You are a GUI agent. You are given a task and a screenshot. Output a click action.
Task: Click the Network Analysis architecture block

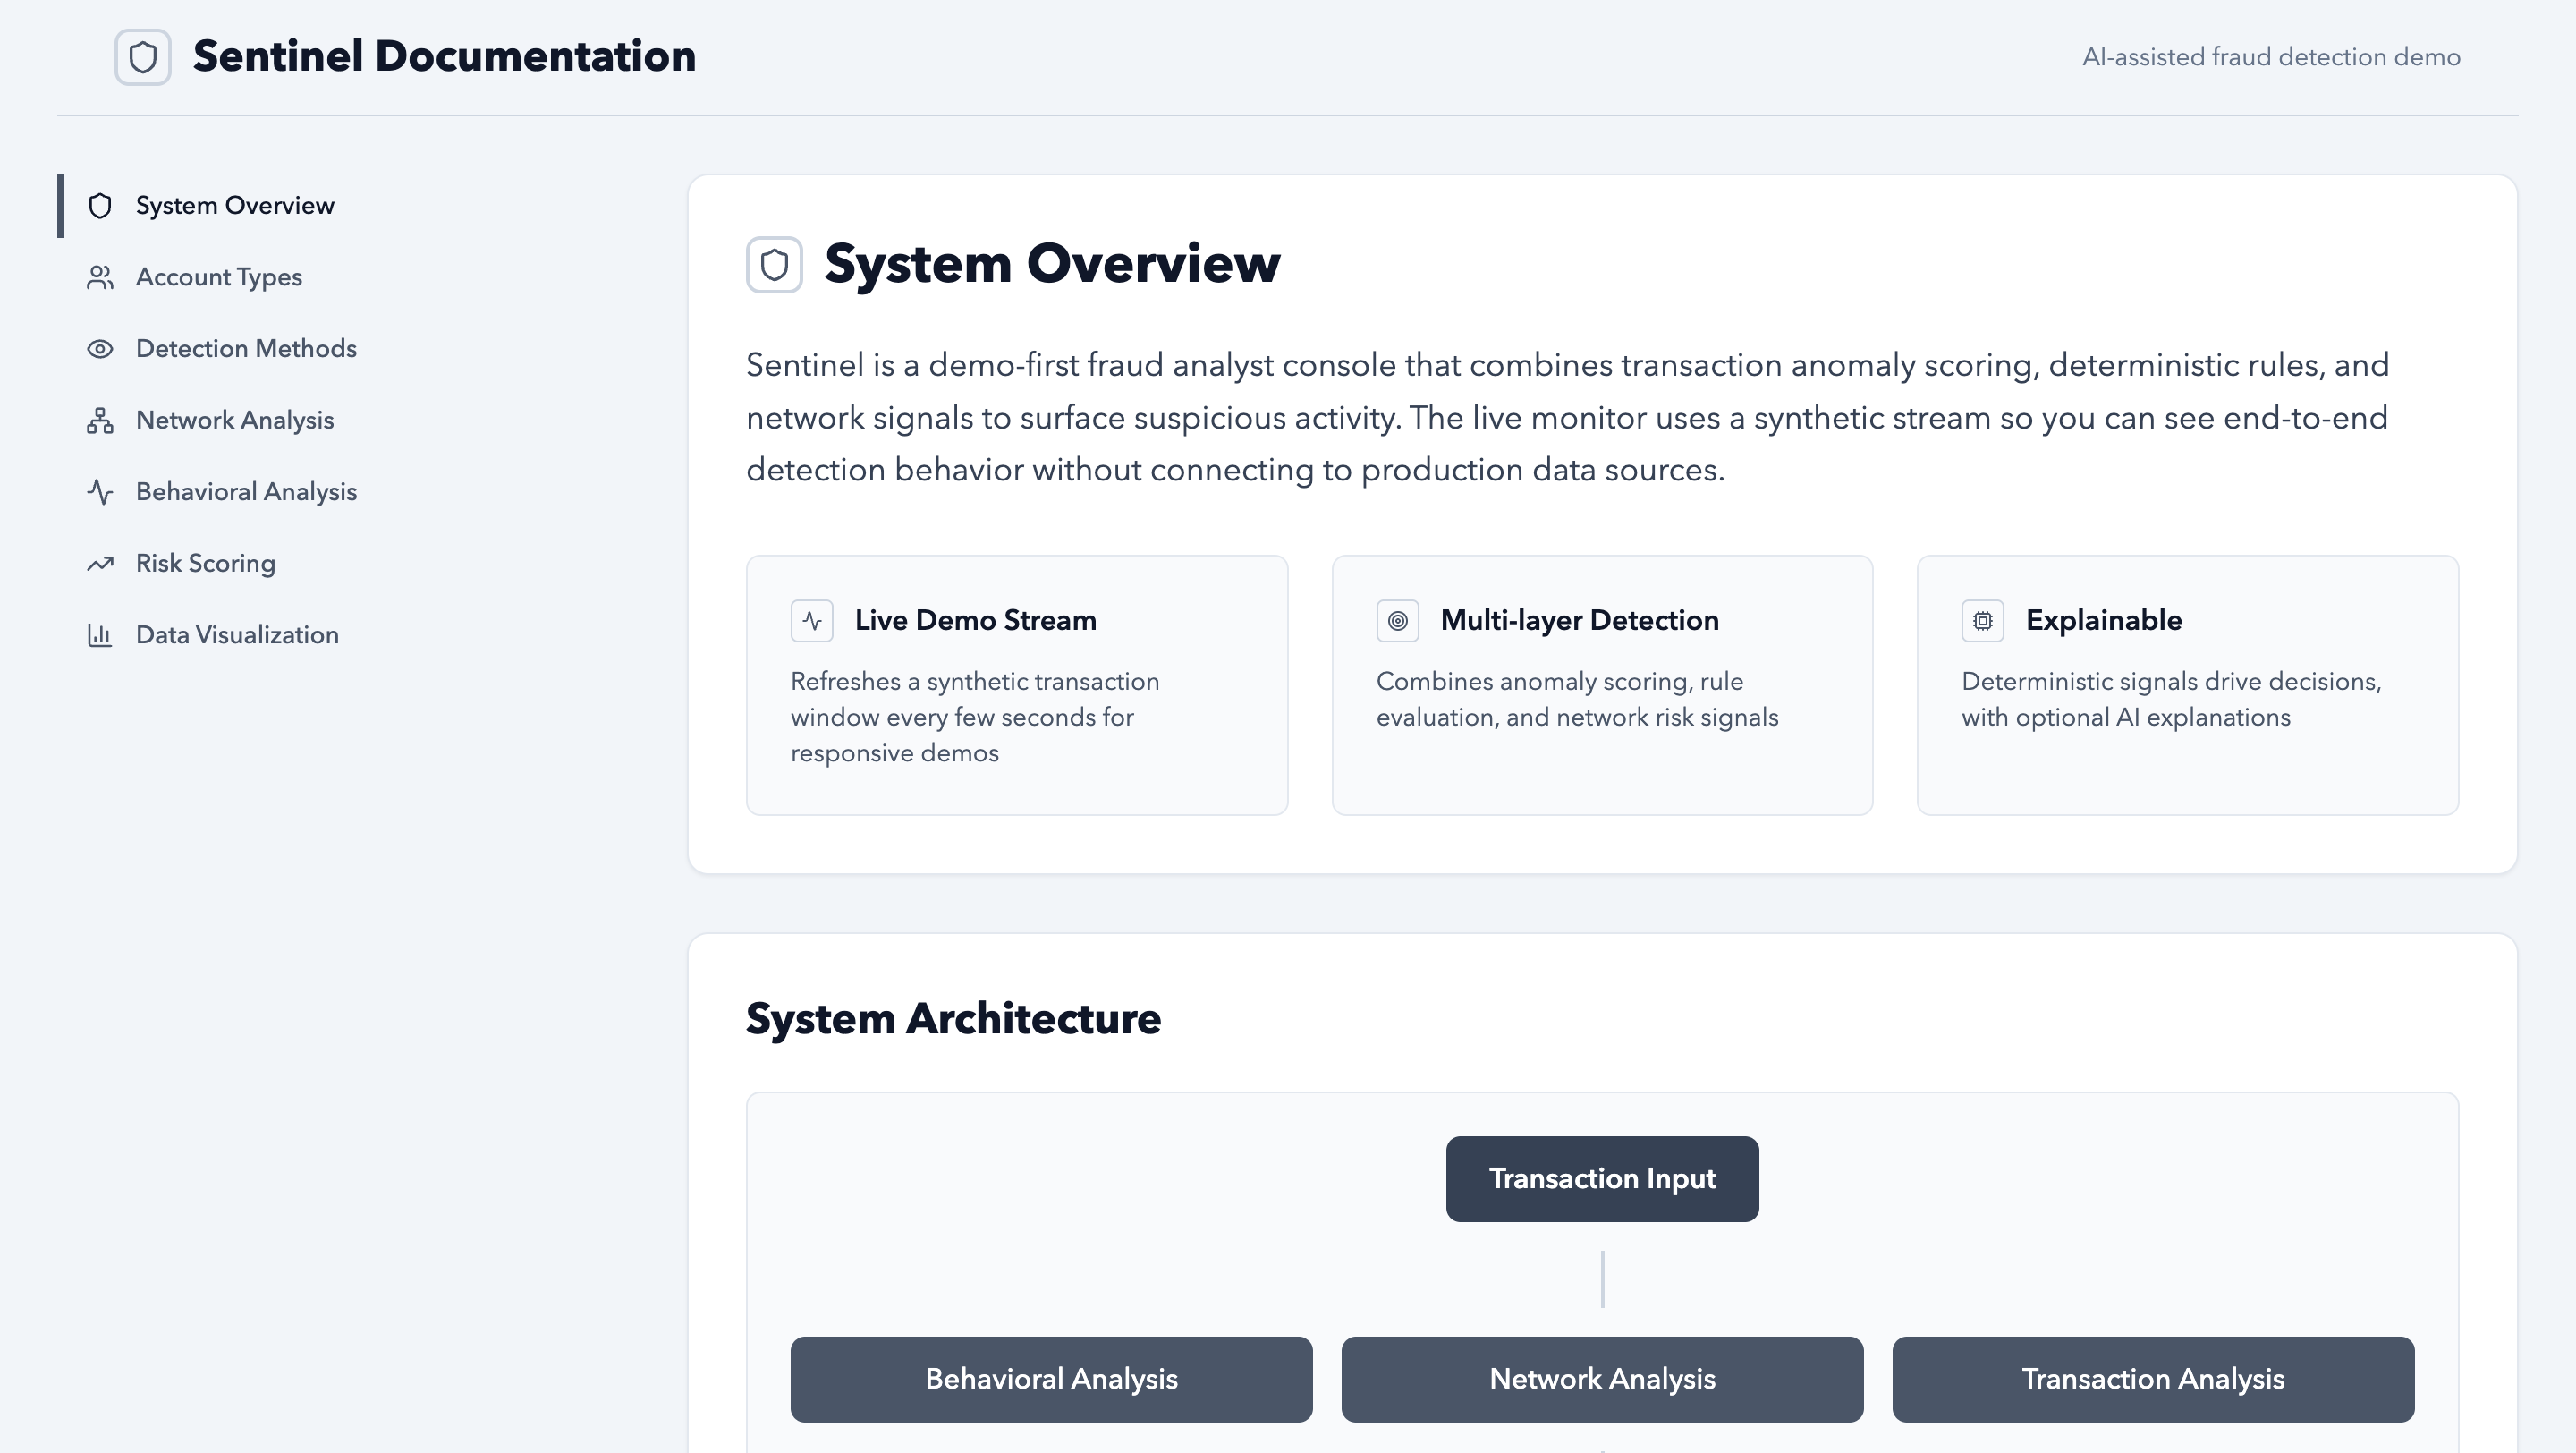1602,1379
